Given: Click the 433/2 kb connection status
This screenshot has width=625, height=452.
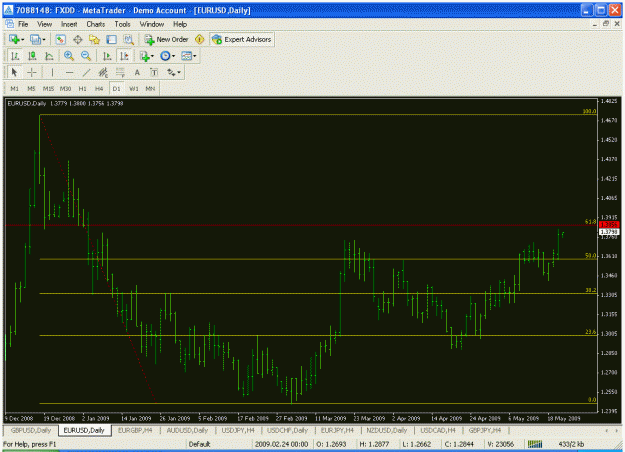Looking at the screenshot, I should coord(571,444).
